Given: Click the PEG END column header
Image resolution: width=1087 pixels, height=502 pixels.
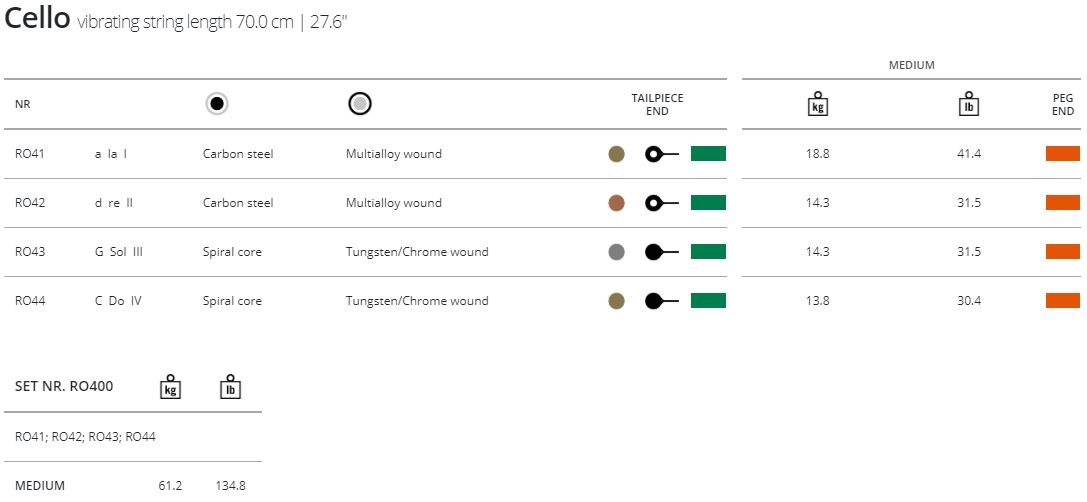Looking at the screenshot, I should click(x=1062, y=104).
